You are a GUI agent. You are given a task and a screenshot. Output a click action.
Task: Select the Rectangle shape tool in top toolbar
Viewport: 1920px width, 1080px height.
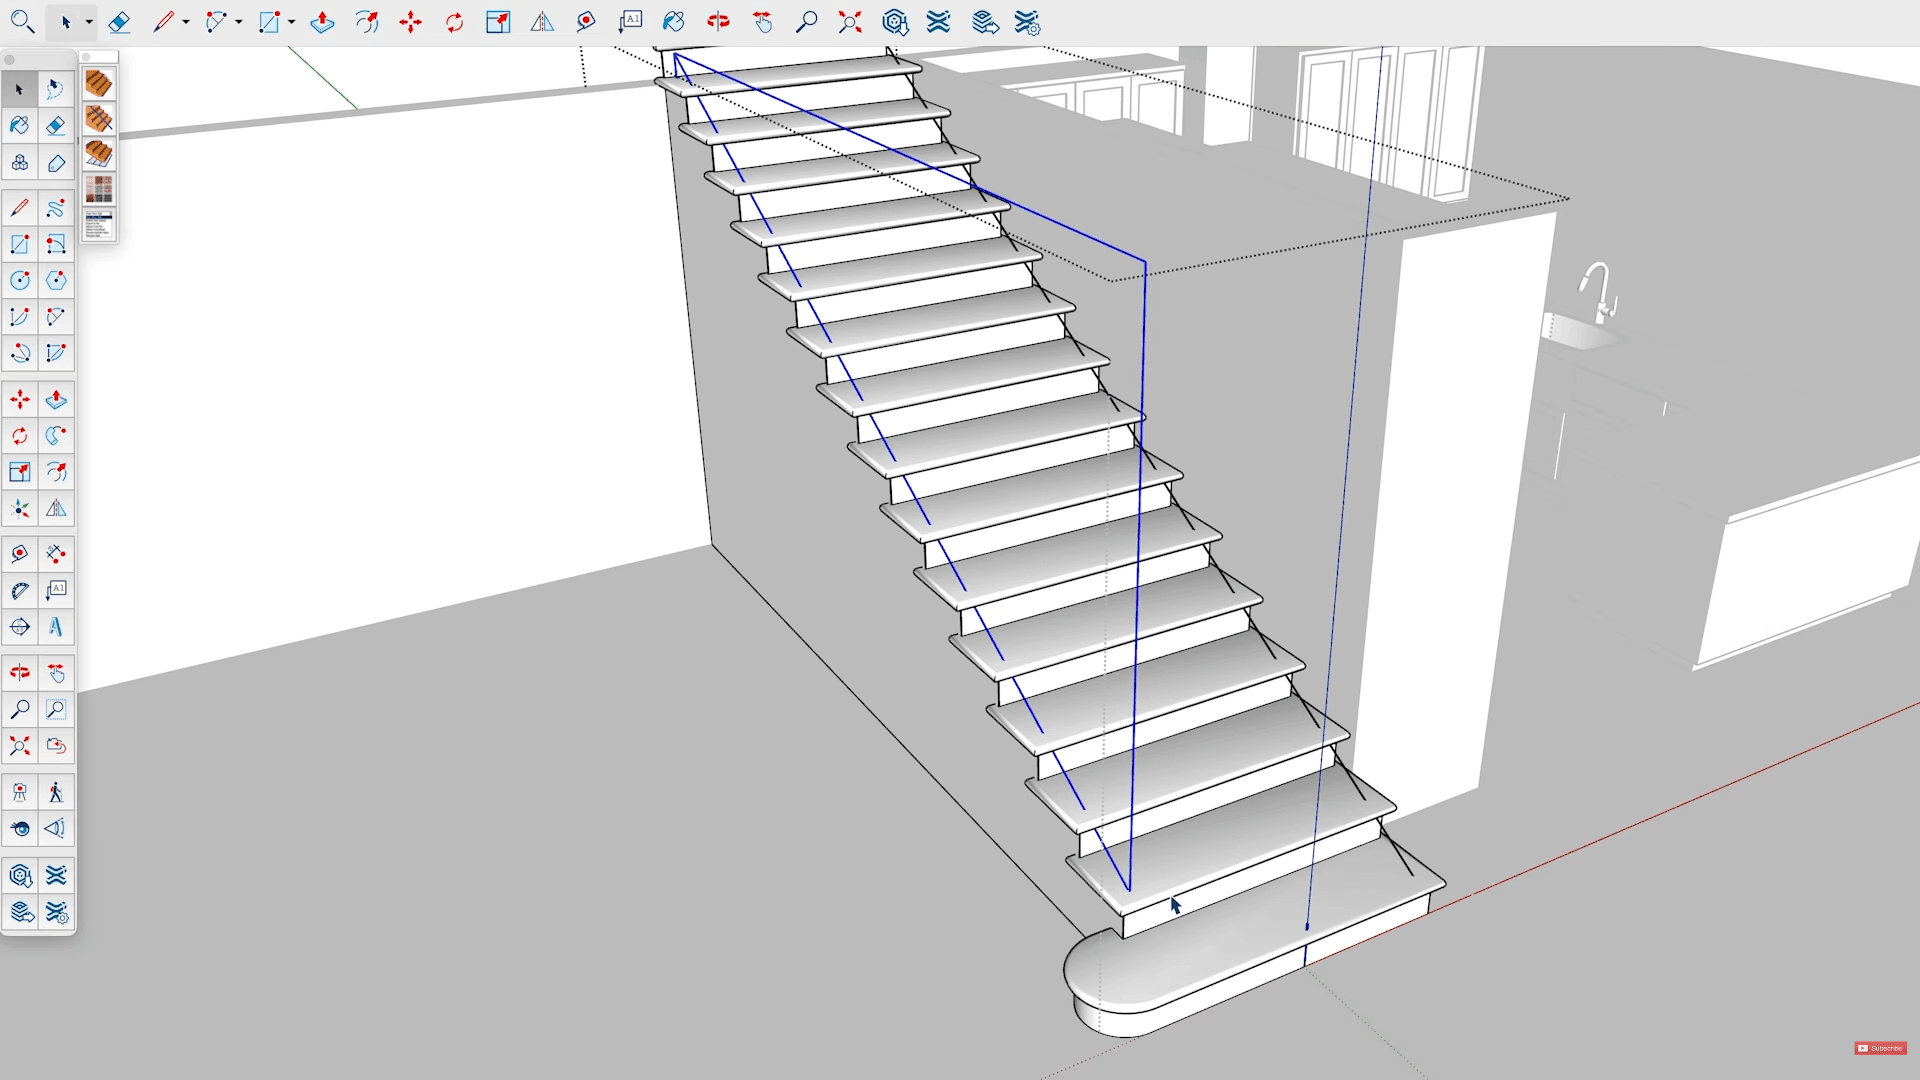(268, 22)
